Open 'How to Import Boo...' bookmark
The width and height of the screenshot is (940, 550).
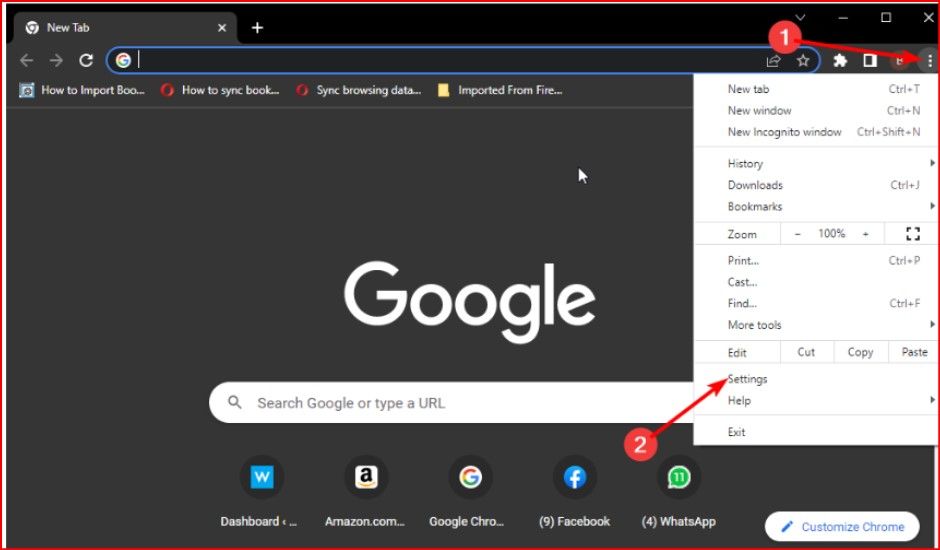point(82,91)
